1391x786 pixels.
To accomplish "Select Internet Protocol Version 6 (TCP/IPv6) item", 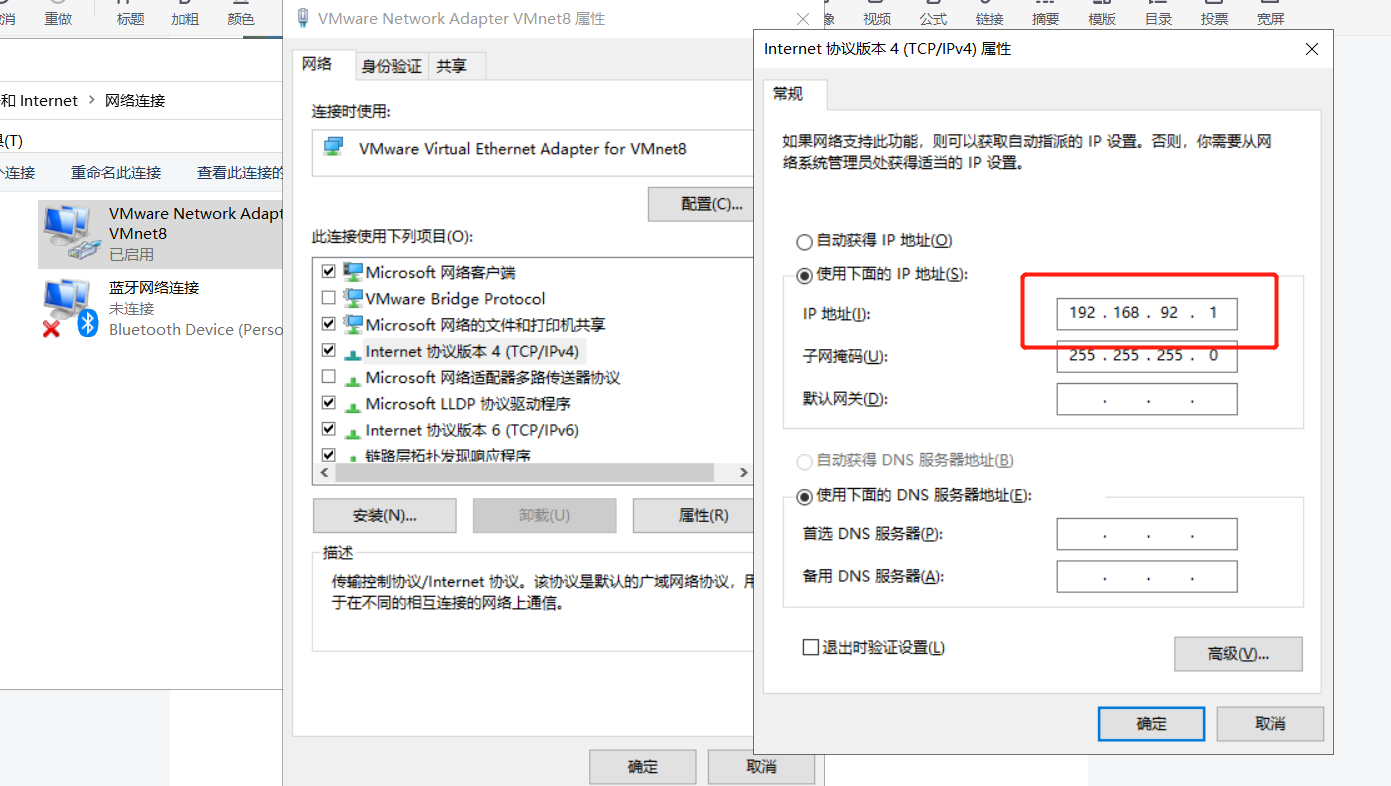I will [x=461, y=430].
